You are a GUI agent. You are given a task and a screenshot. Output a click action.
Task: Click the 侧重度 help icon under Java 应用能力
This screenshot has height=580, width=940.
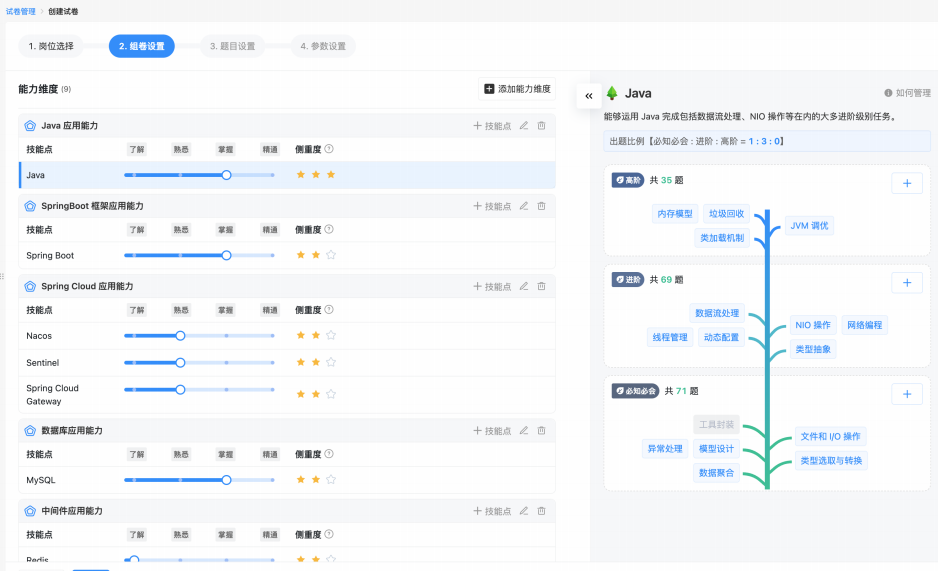(x=329, y=149)
